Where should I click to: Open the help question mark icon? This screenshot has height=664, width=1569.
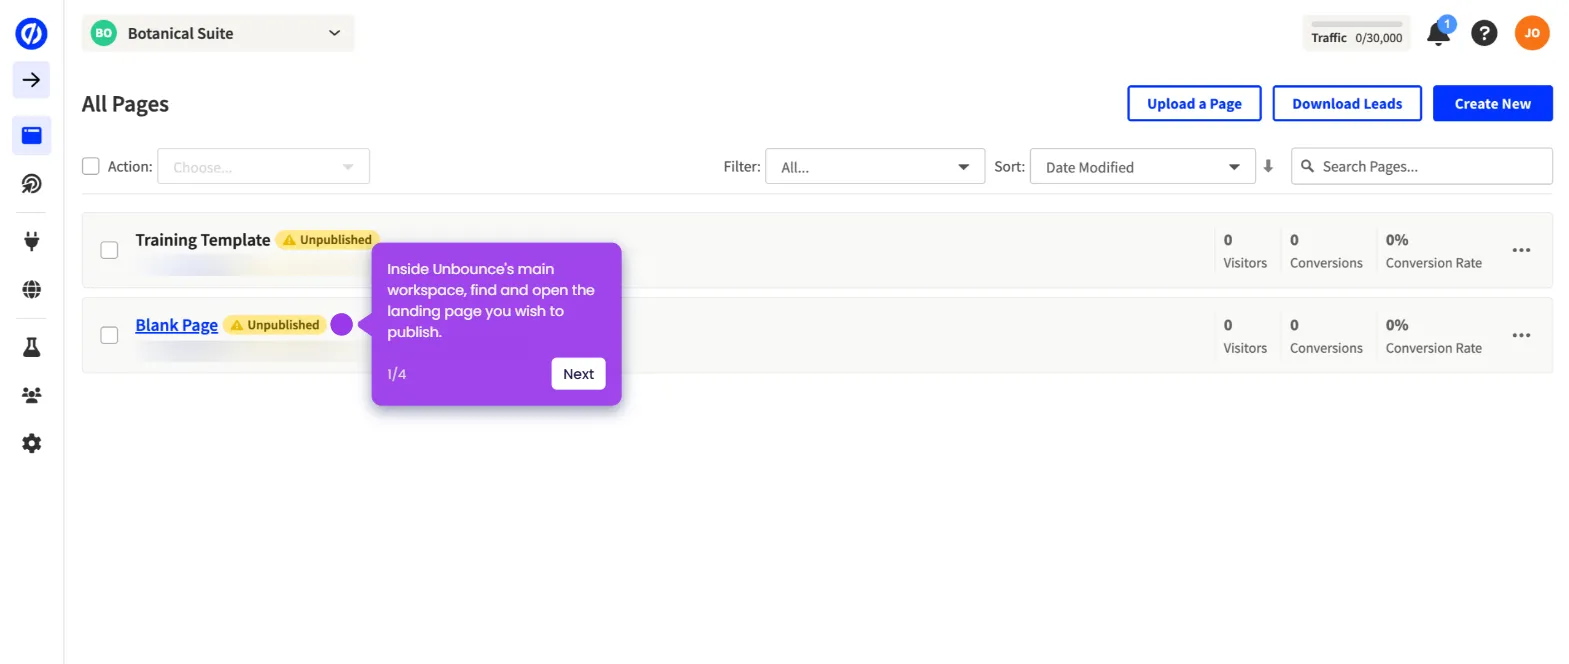click(1484, 33)
